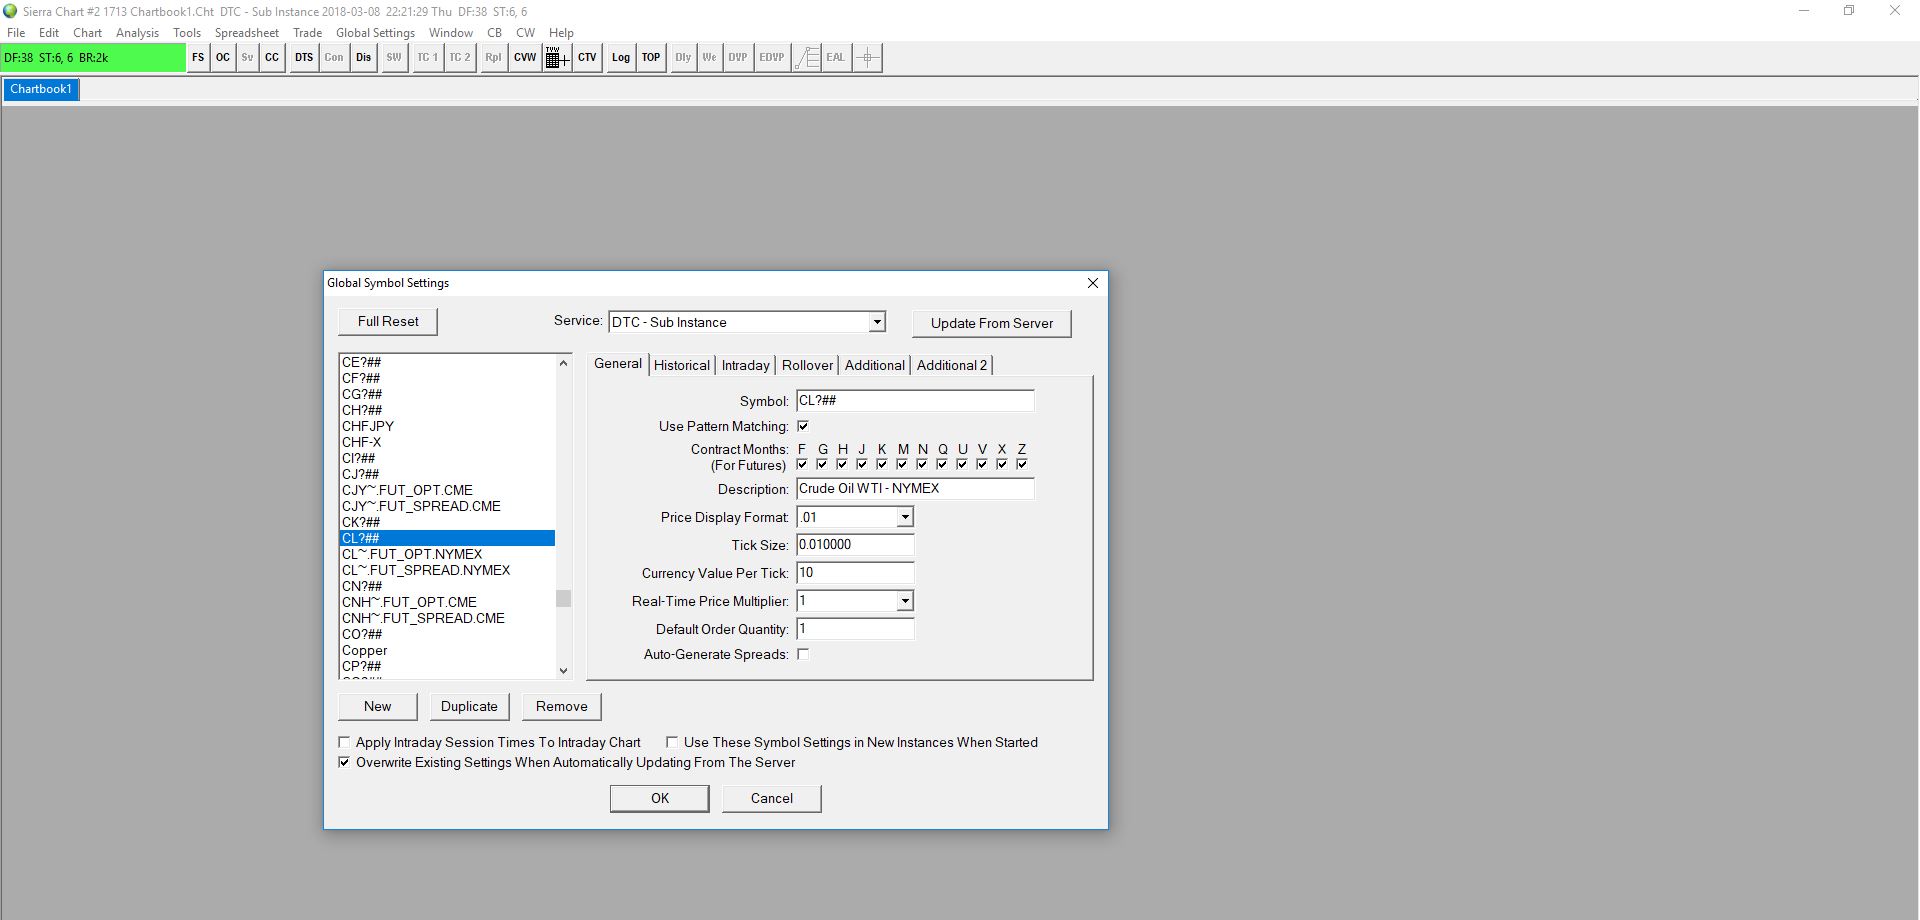
Task: Open Price Display Format dropdown
Action: point(905,517)
